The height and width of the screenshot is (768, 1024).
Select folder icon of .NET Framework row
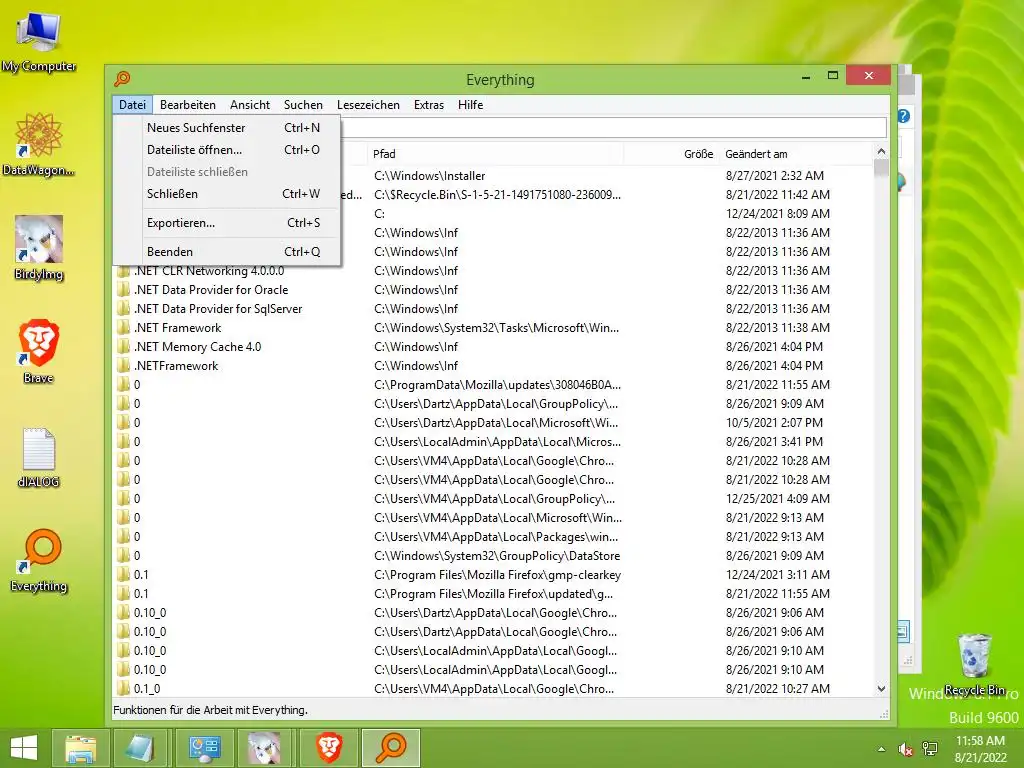[x=123, y=327]
